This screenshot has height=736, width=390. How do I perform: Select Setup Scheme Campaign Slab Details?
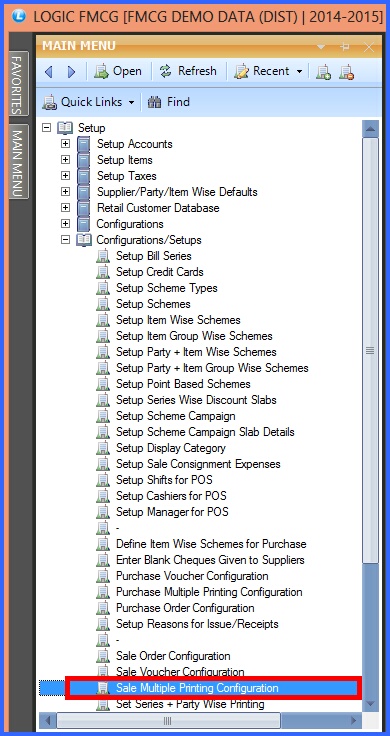tap(205, 431)
